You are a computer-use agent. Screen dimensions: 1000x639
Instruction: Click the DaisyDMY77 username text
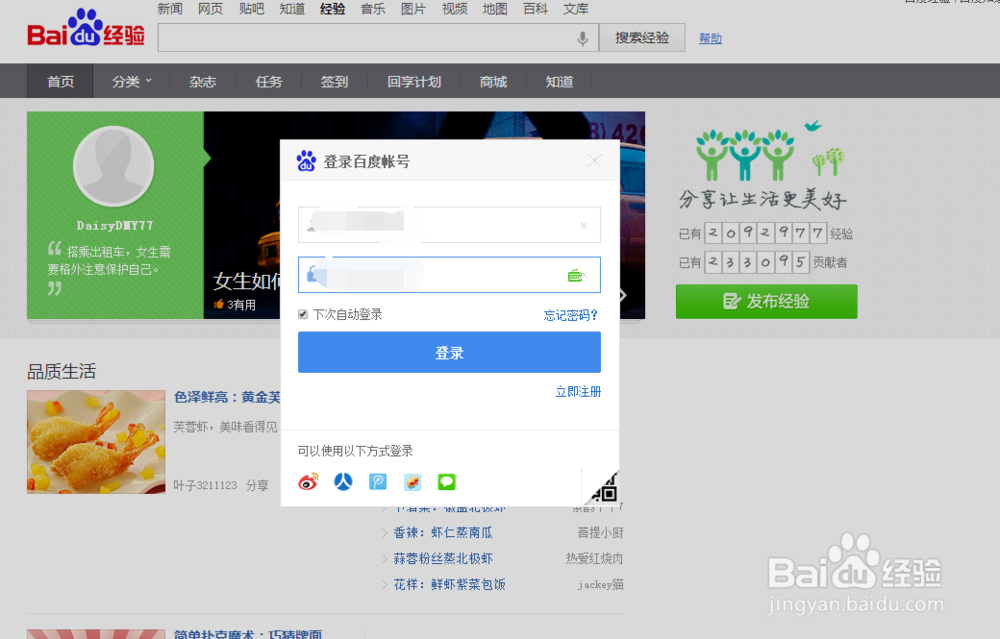point(115,226)
